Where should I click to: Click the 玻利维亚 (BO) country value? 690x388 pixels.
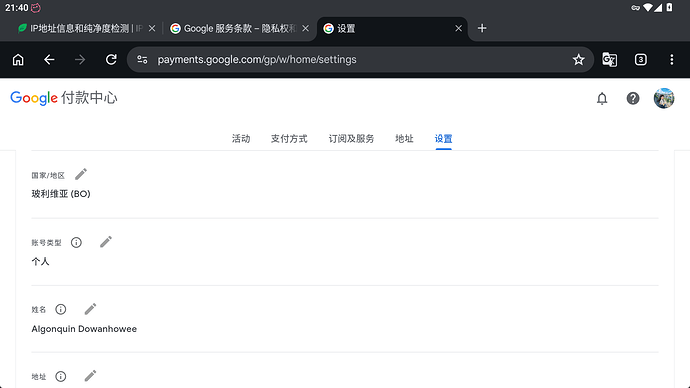point(61,194)
